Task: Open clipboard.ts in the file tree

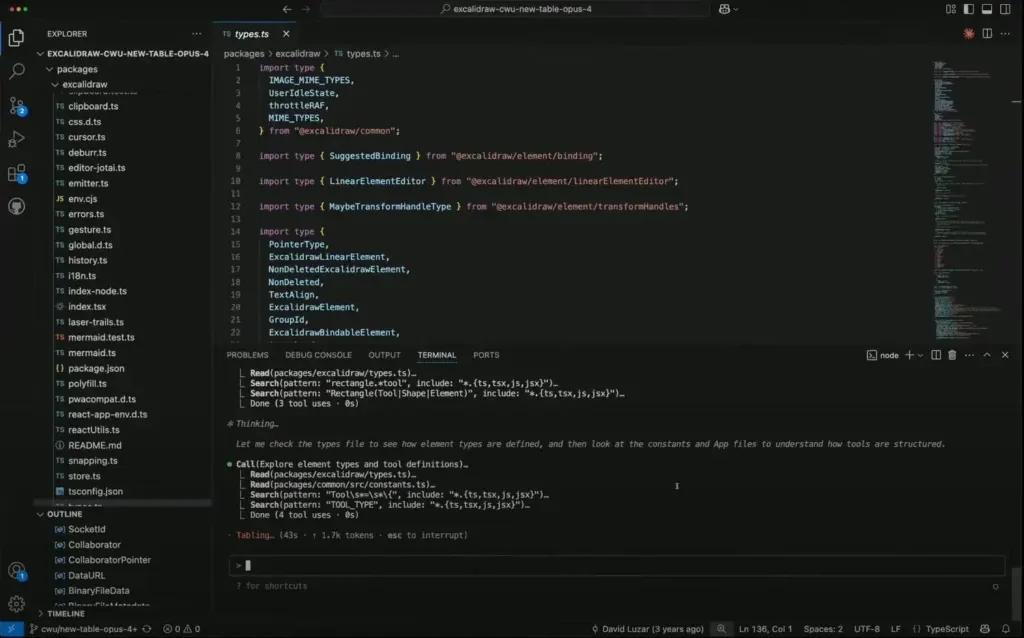Action: tap(93, 106)
